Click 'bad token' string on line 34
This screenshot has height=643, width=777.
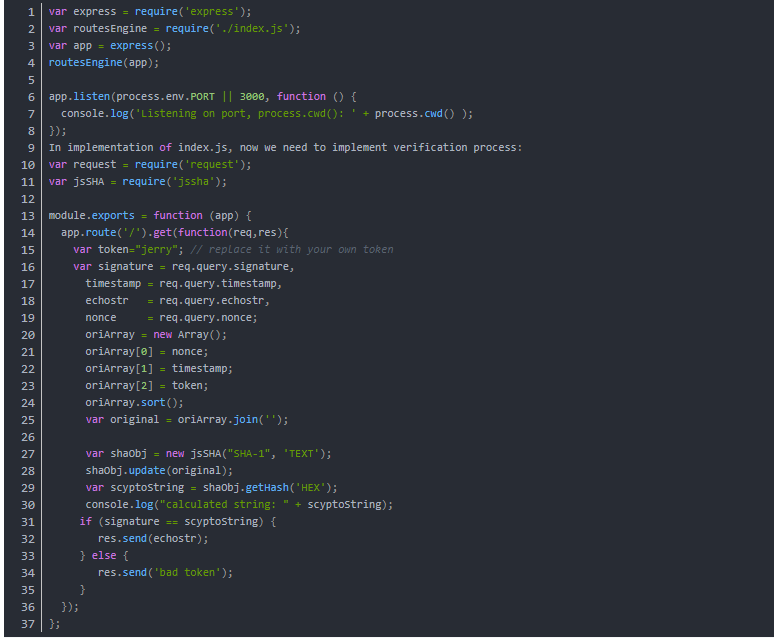pyautogui.click(x=187, y=572)
